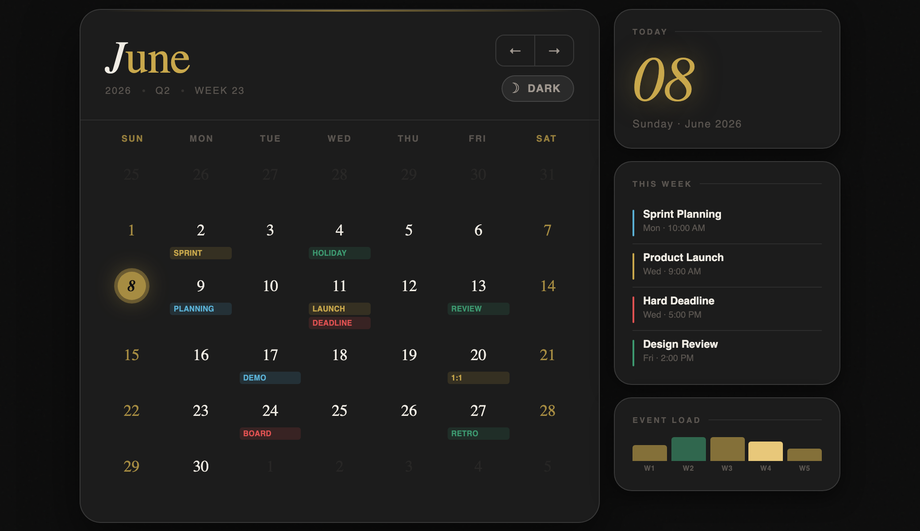Click the WEEK 23 label
920x531 pixels.
point(219,91)
